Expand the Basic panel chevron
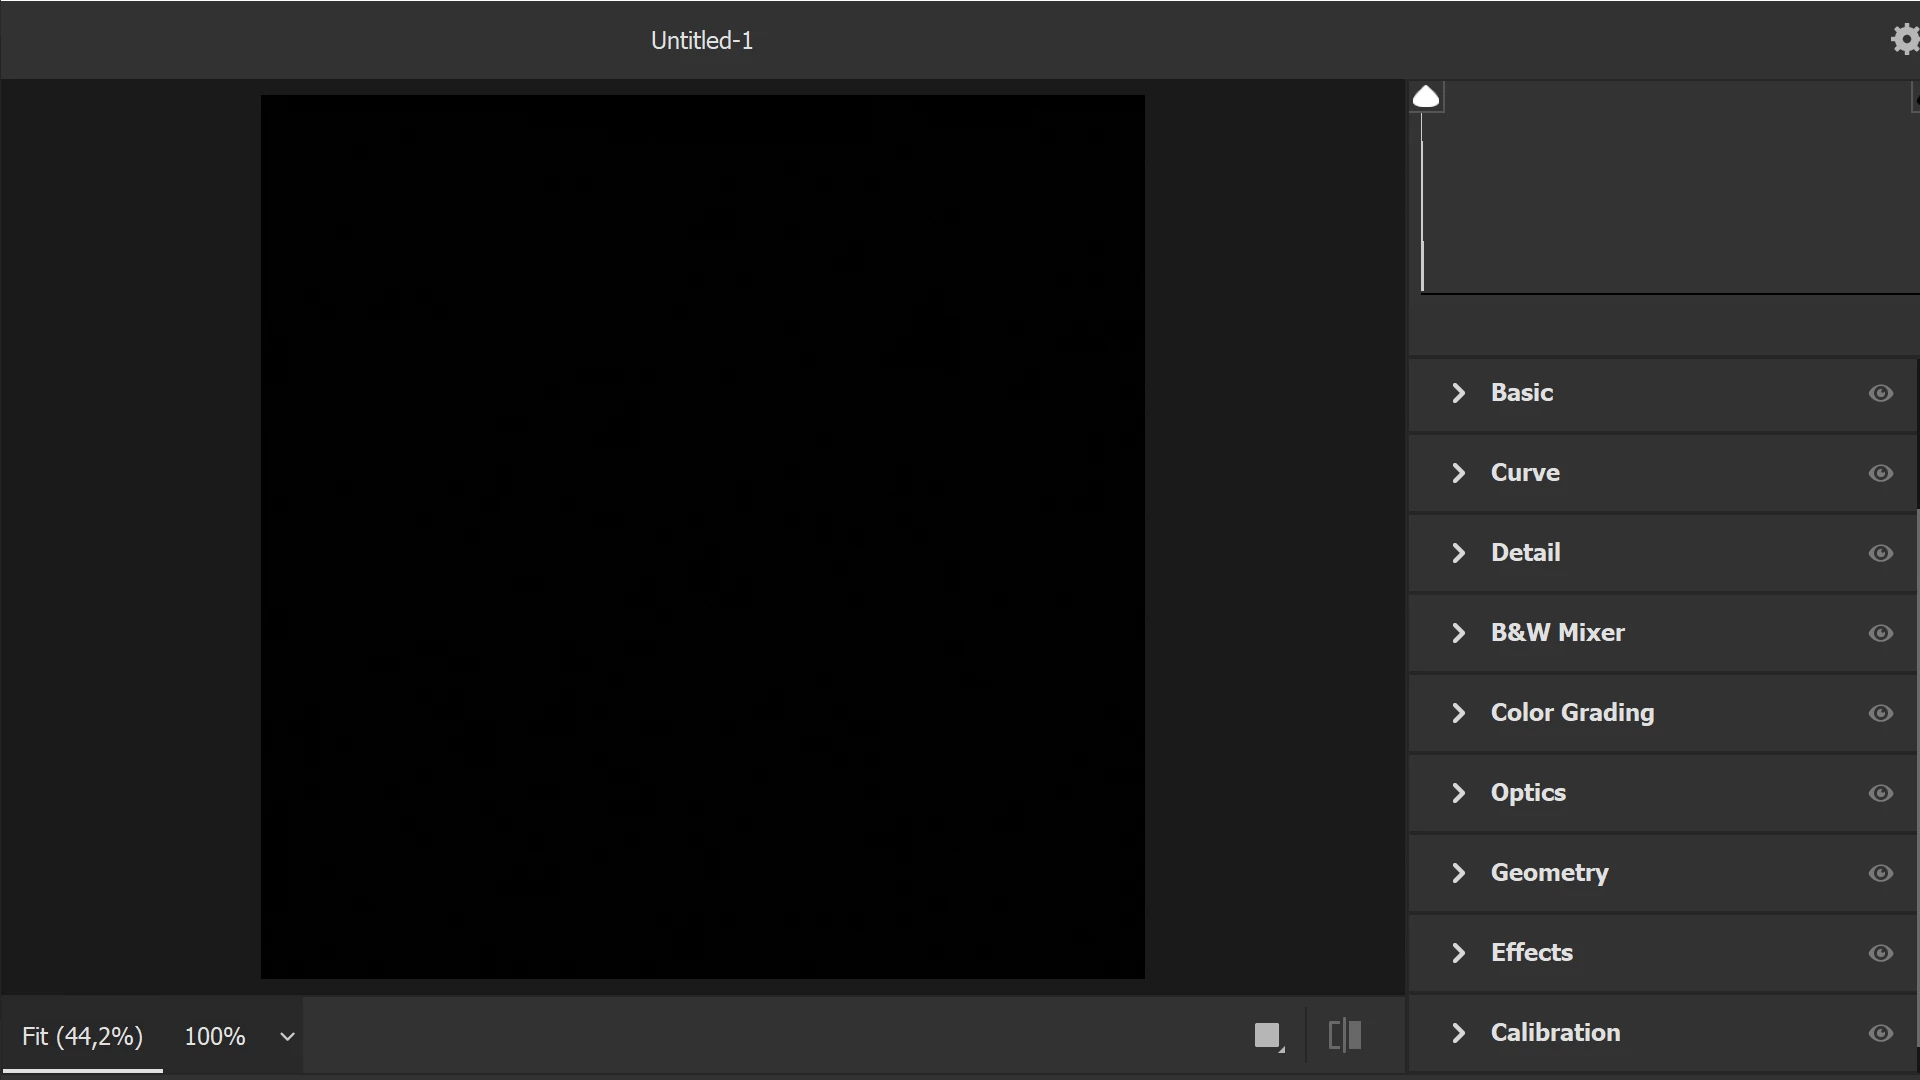The height and width of the screenshot is (1080, 1920). (1458, 393)
